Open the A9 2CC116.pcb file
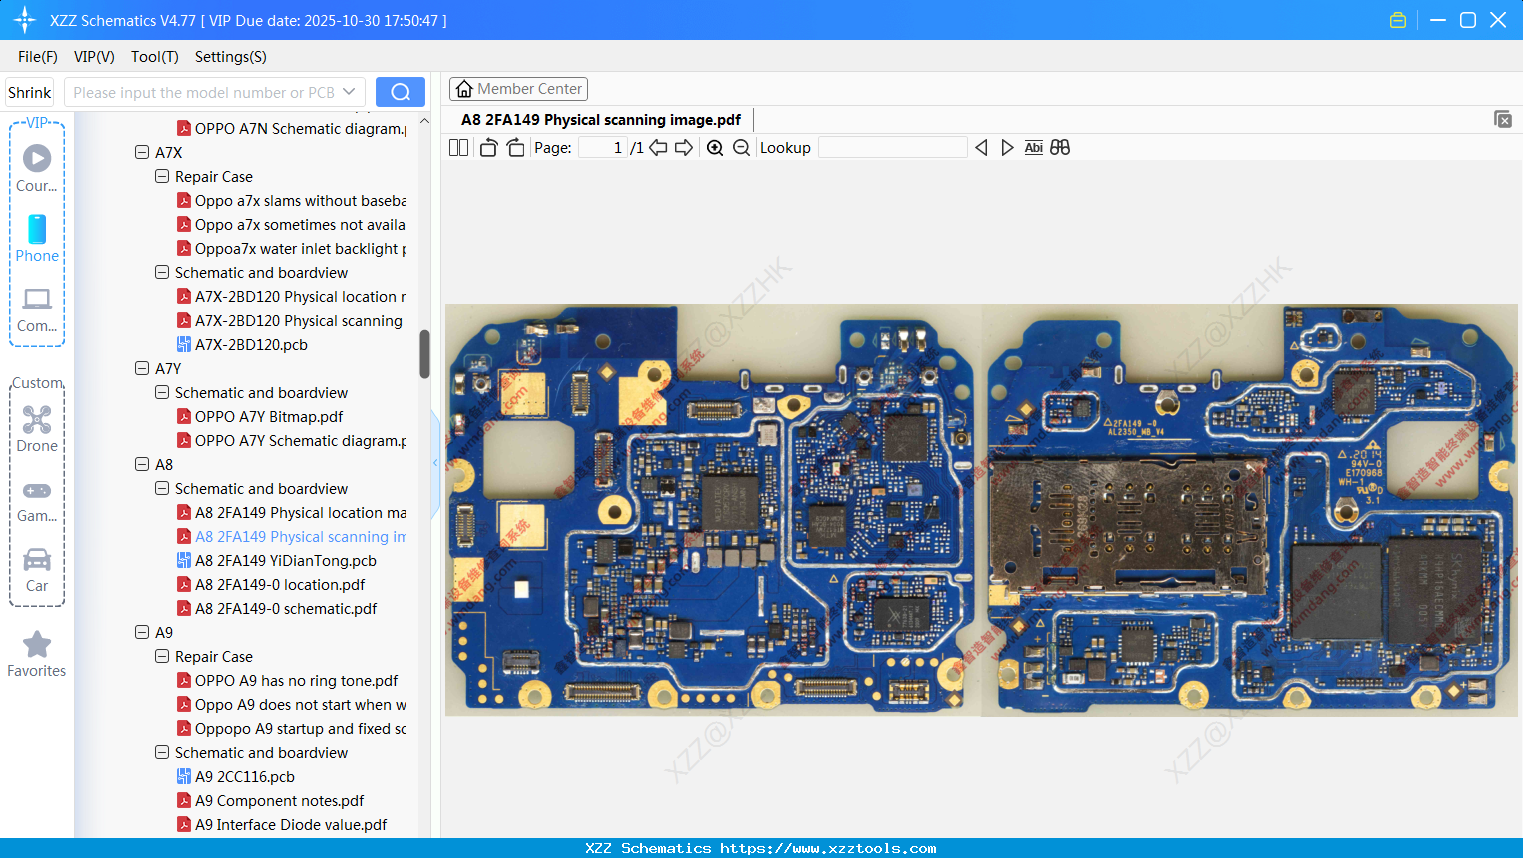Image resolution: width=1523 pixels, height=858 pixels. point(245,776)
